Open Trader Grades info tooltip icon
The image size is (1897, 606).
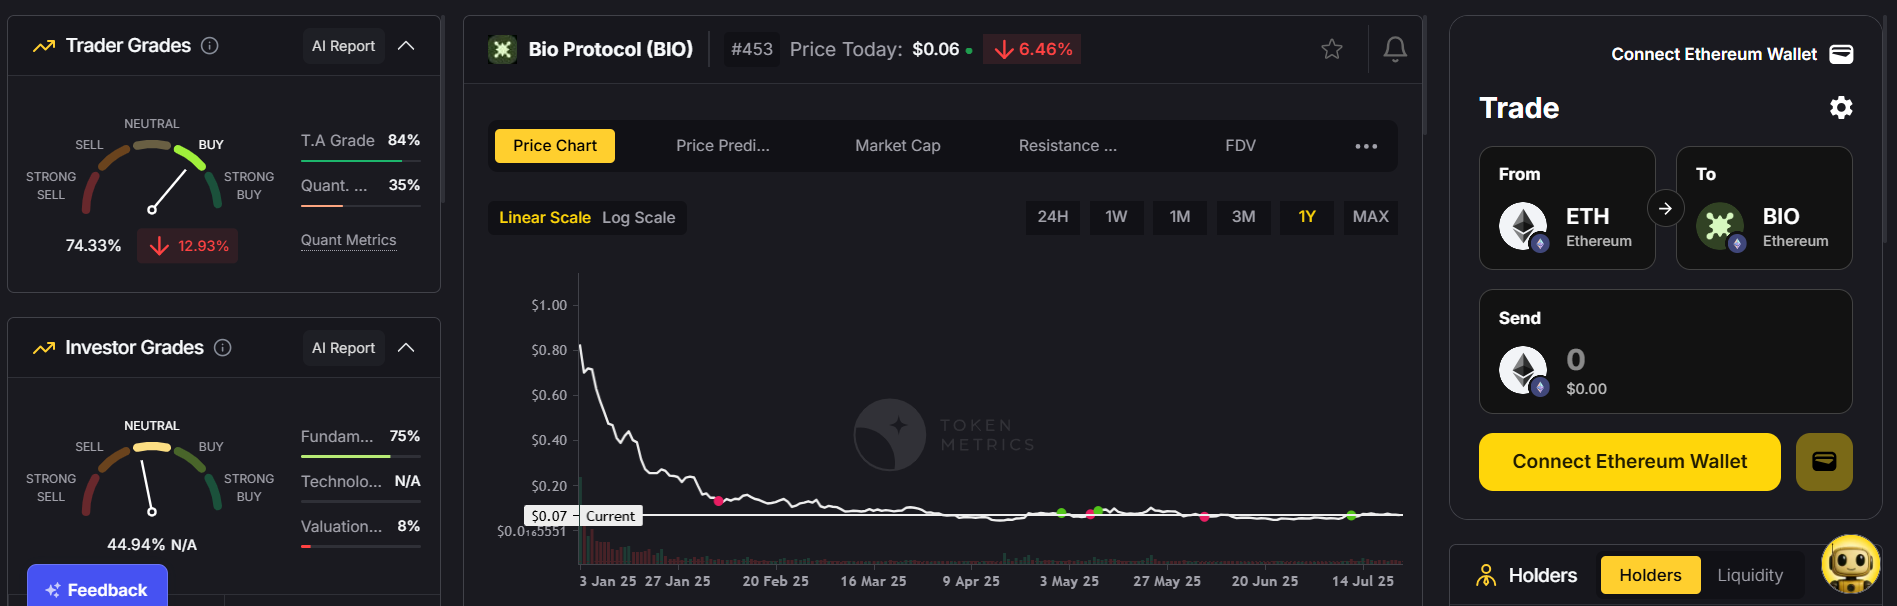point(210,46)
